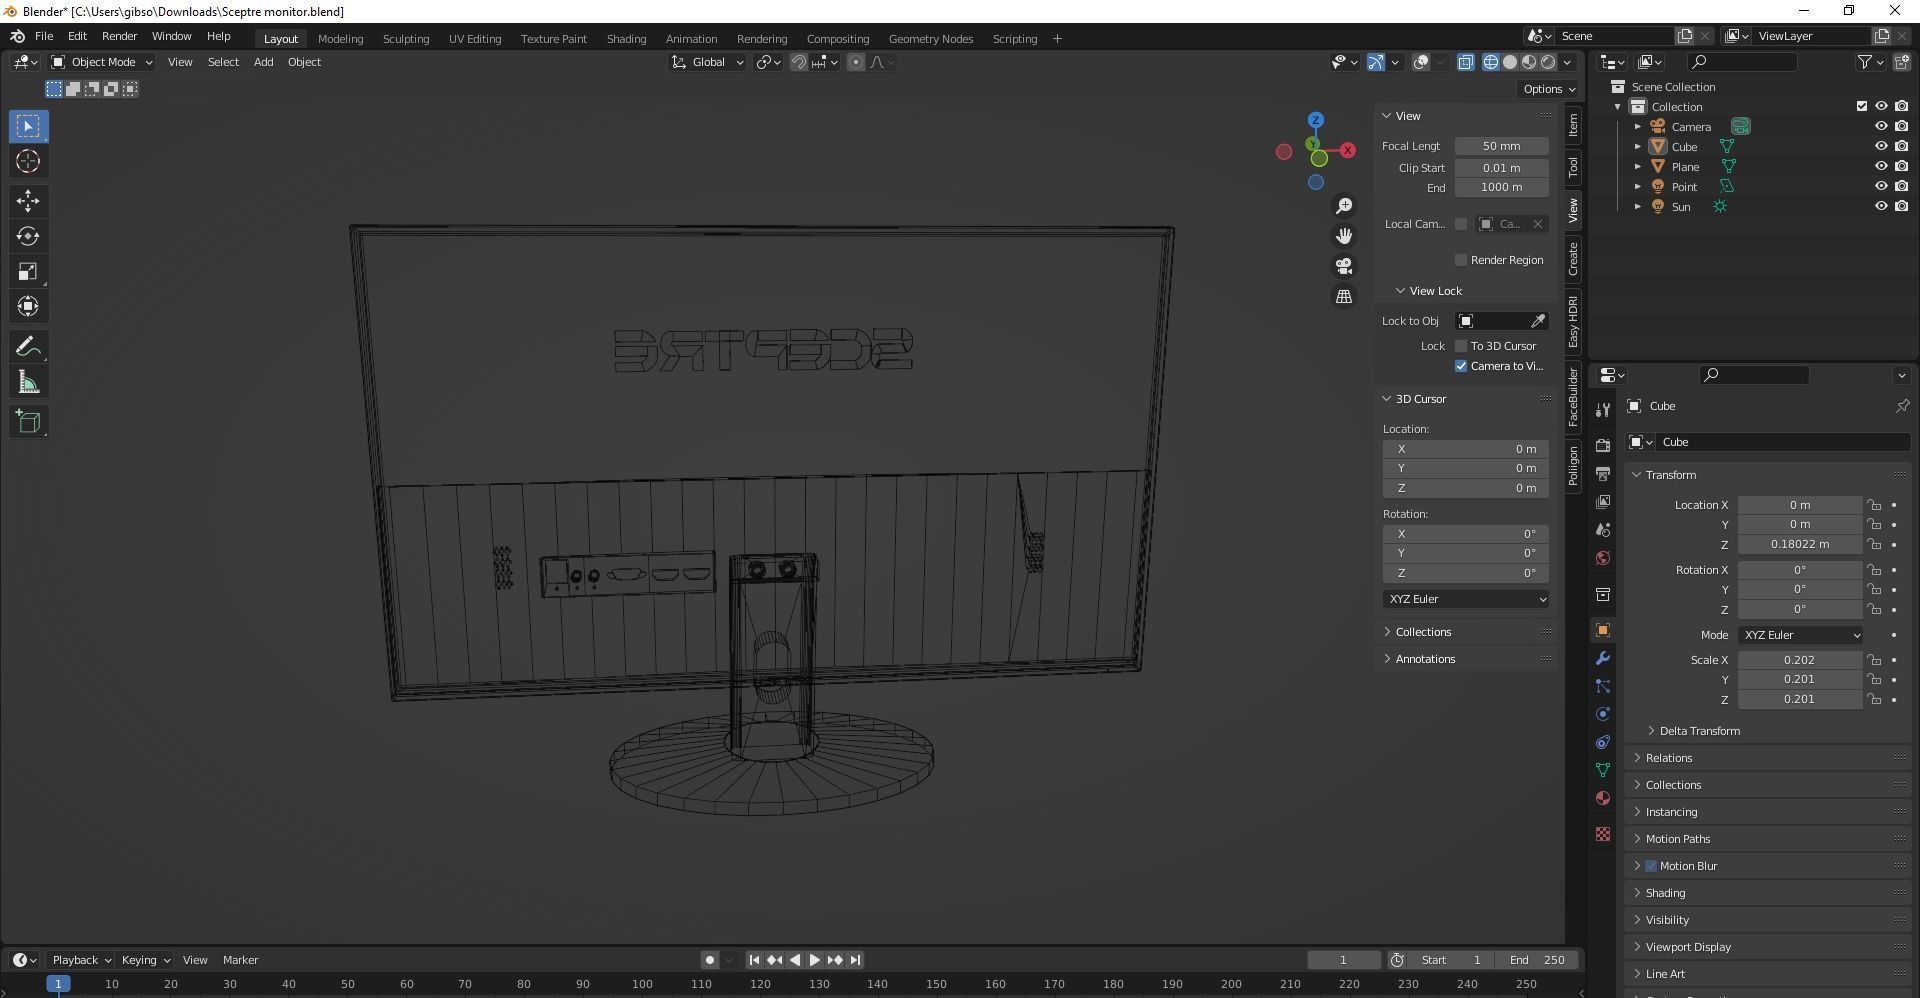Select the Add Cube tool
The width and height of the screenshot is (1920, 998).
coord(28,421)
